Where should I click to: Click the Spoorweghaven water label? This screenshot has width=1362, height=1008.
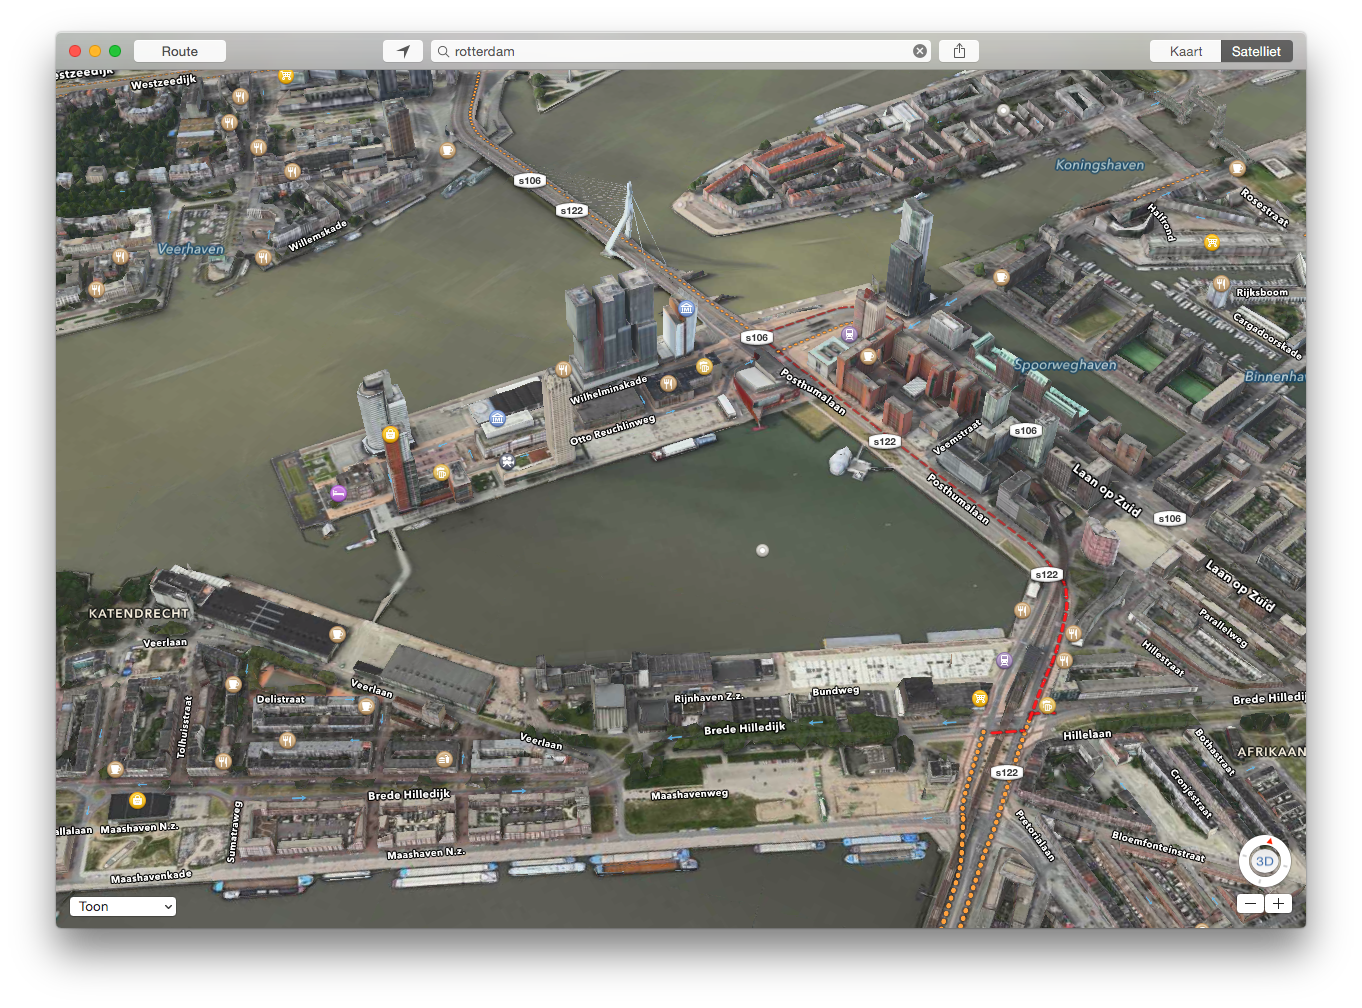pos(1065,365)
